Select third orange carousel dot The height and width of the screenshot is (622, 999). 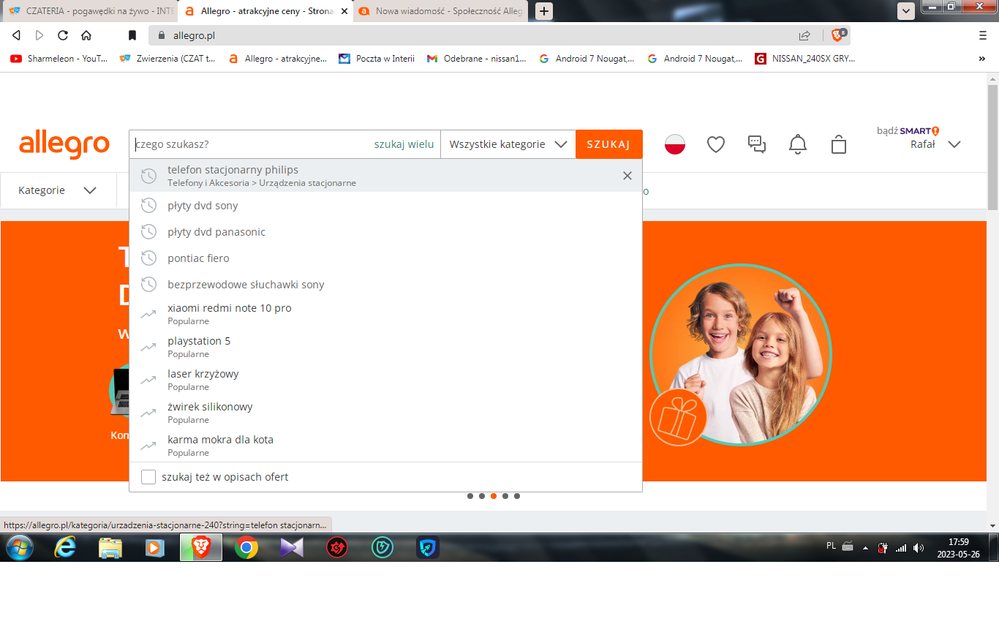493,496
